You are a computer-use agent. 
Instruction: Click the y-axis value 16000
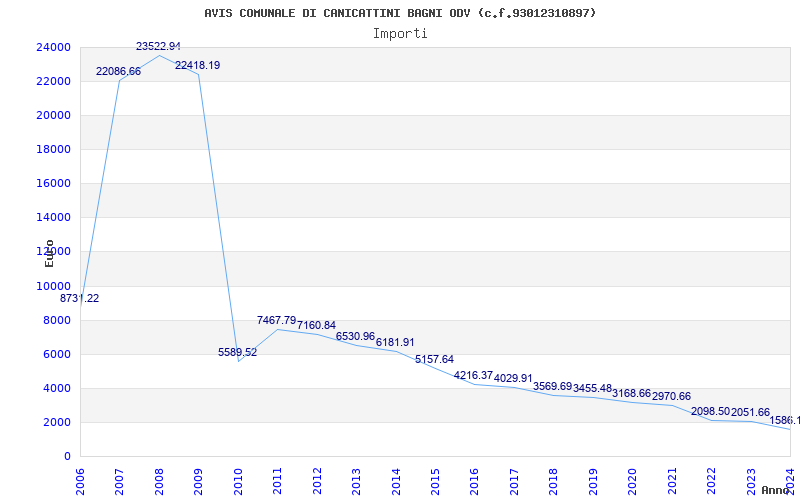coord(53,184)
